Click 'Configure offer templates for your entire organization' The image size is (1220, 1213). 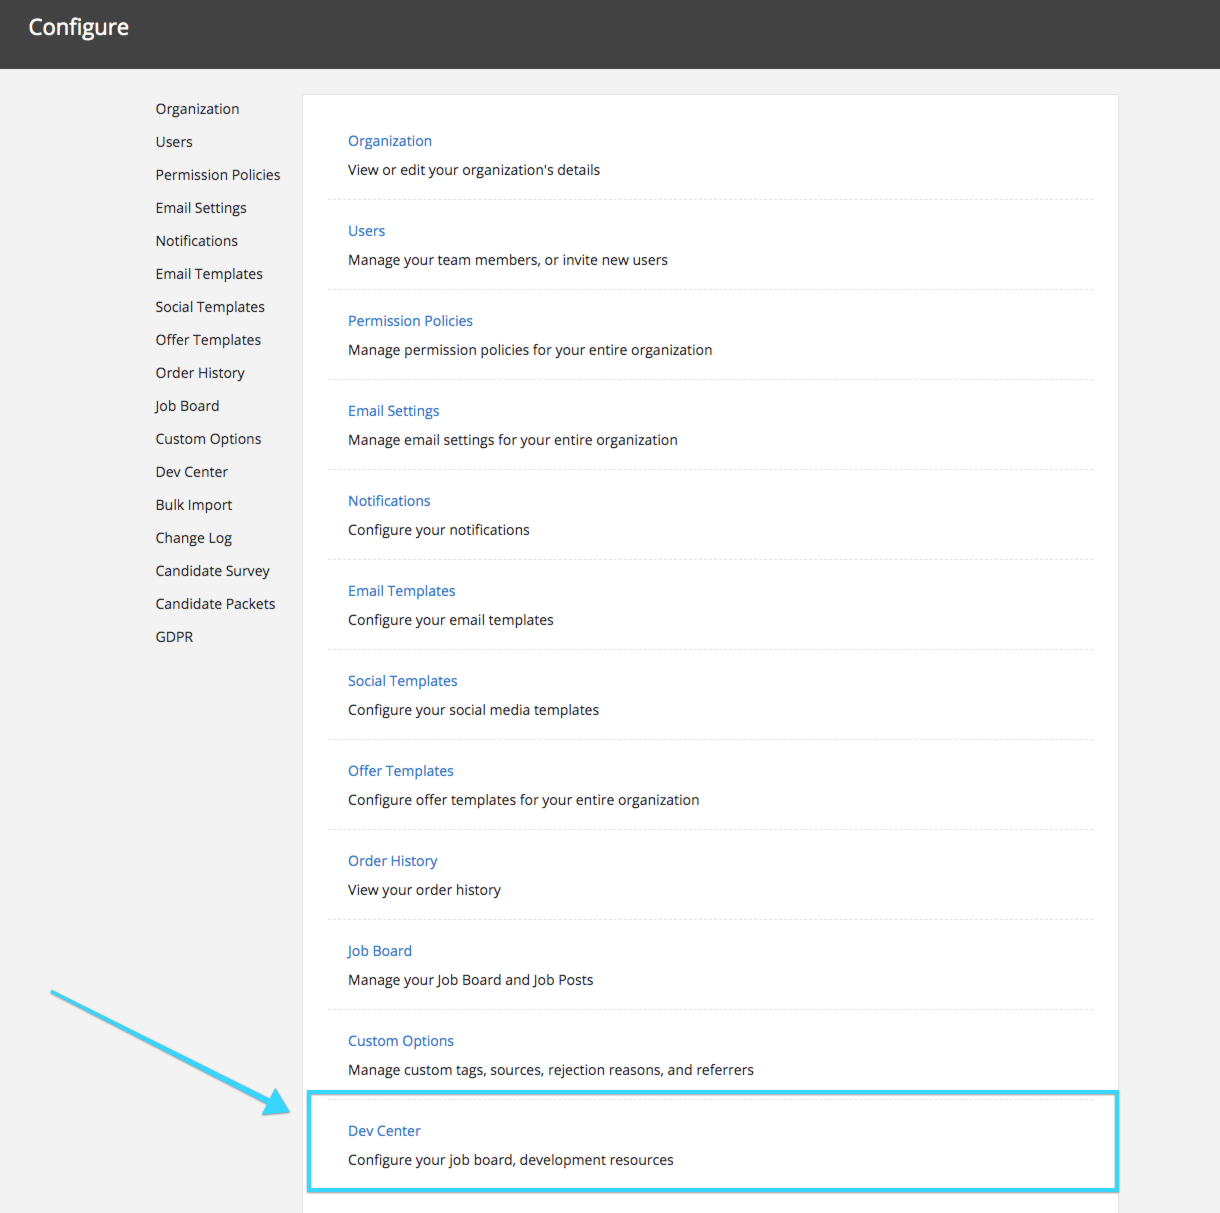(x=524, y=800)
